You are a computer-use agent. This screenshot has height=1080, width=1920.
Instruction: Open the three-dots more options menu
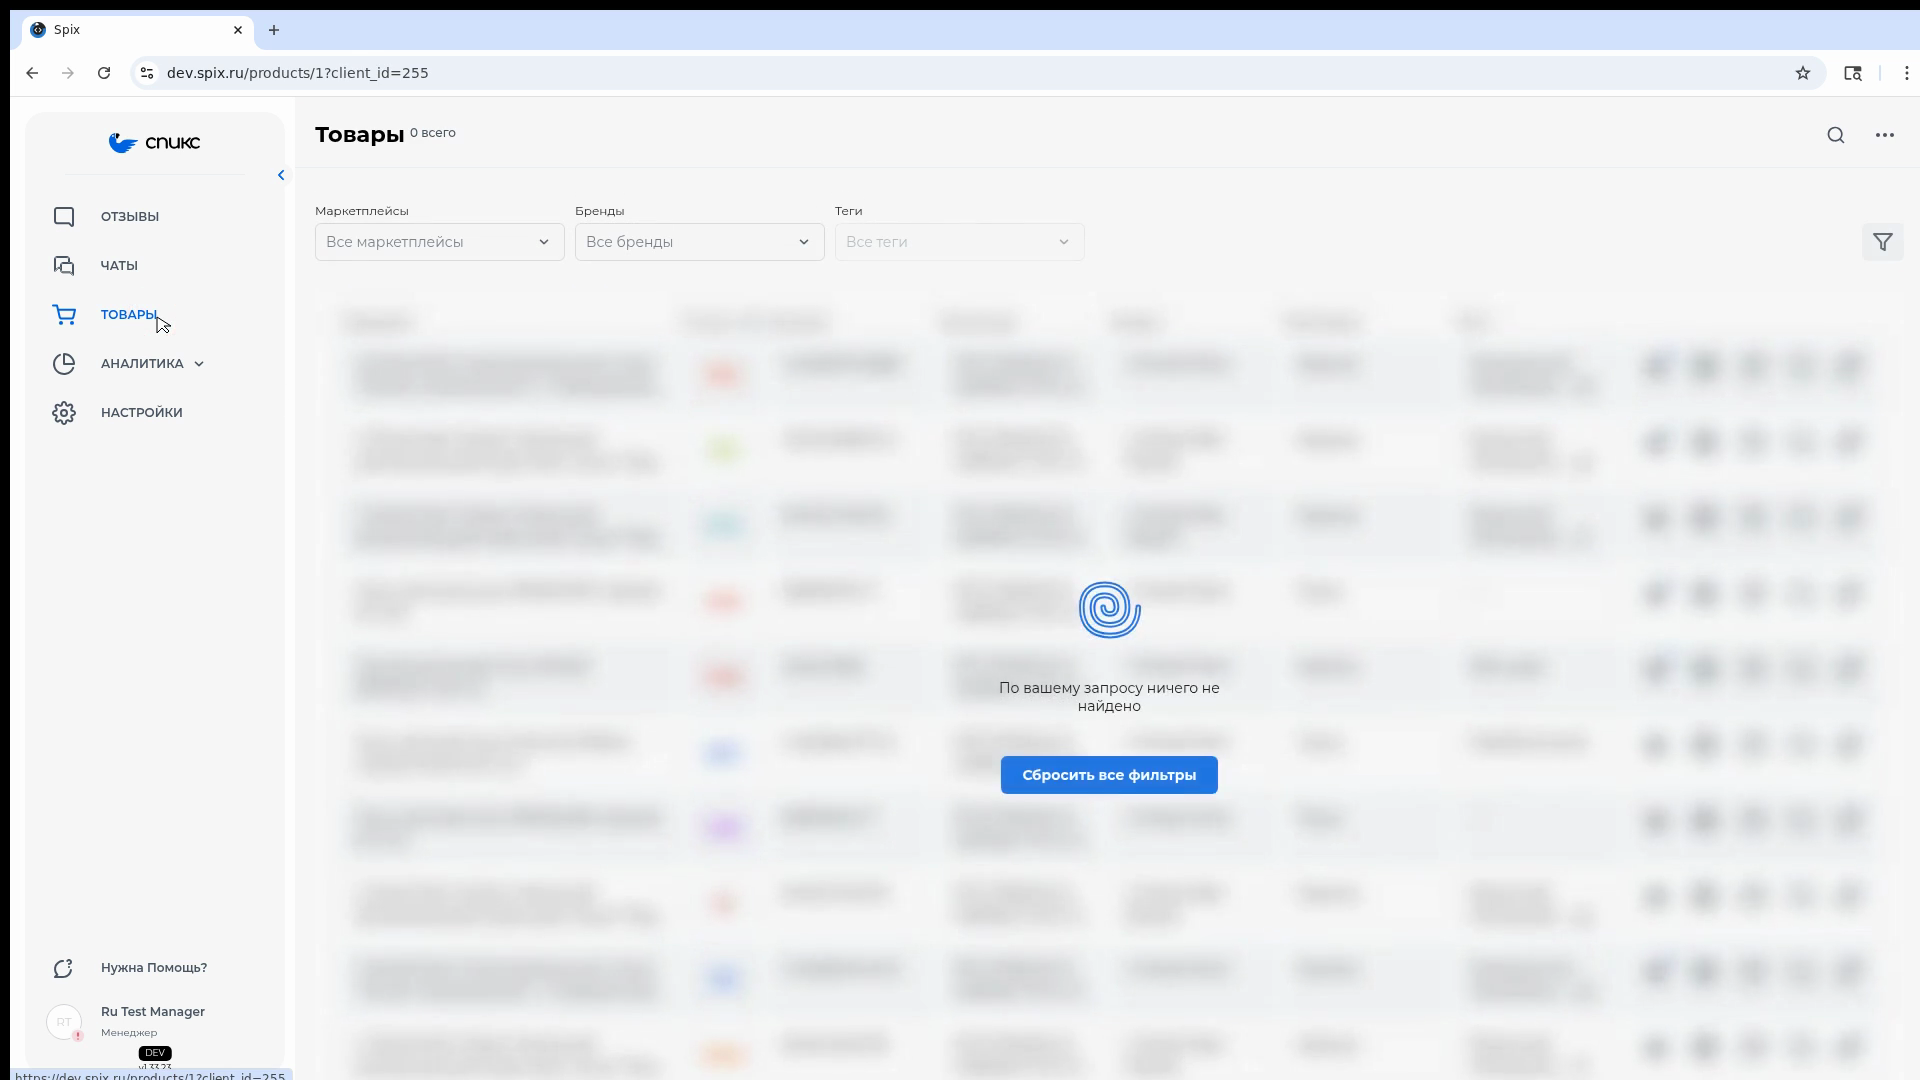[1885, 135]
